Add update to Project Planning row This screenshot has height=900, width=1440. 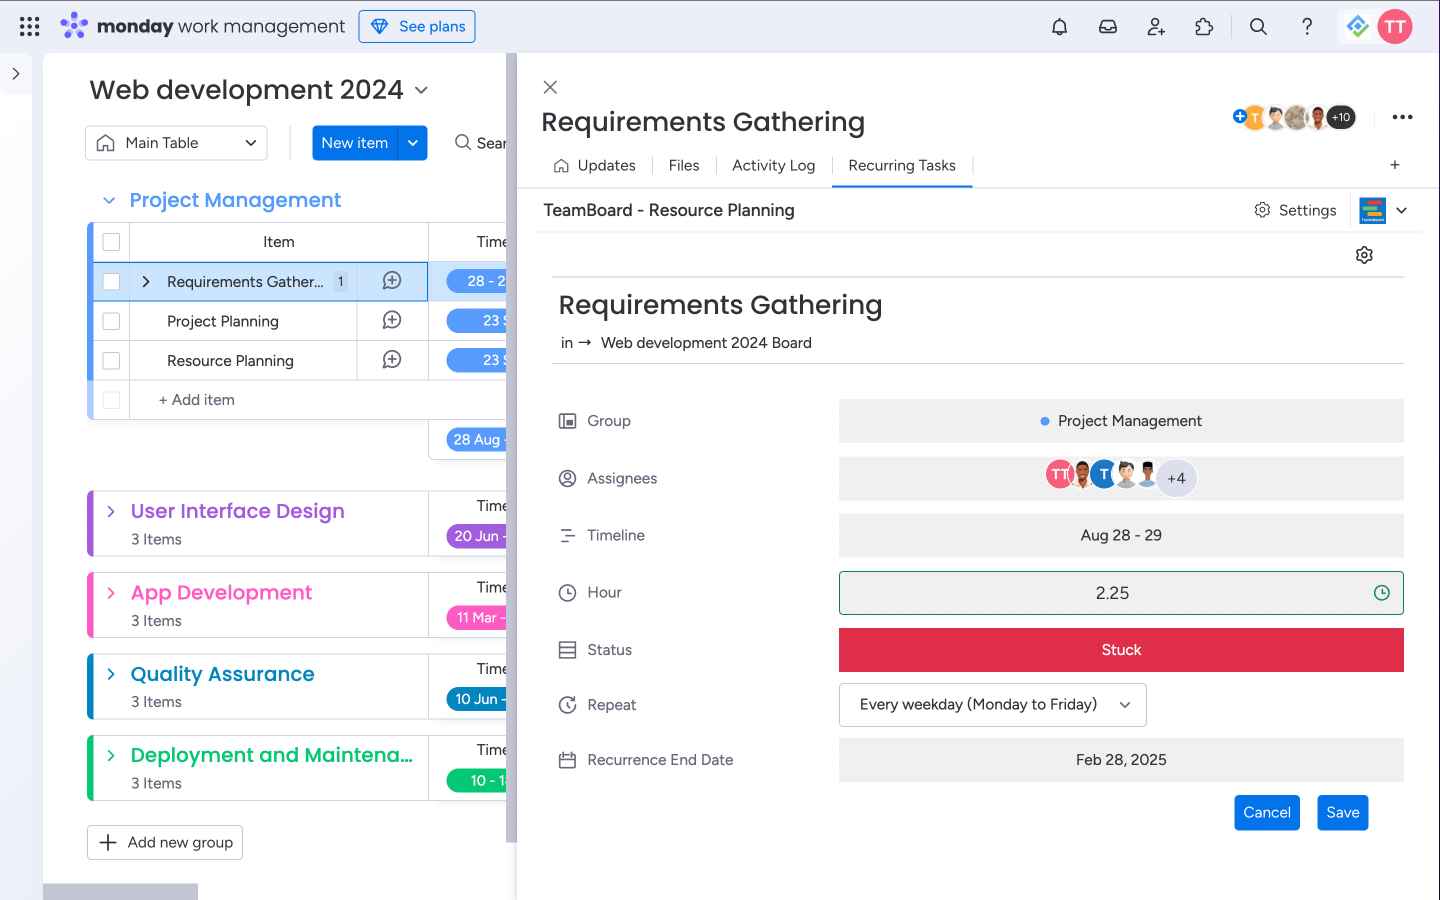[392, 320]
